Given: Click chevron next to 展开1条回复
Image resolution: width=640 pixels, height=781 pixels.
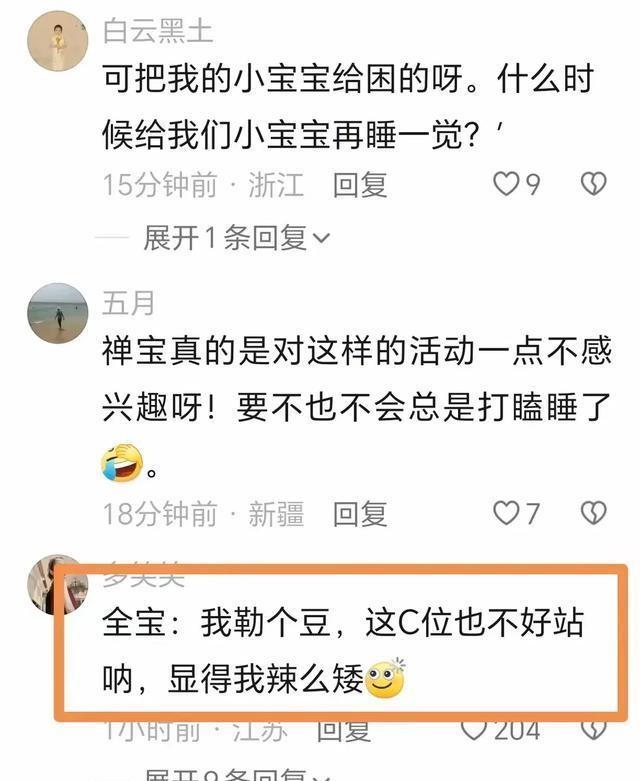Looking at the screenshot, I should click(321, 239).
